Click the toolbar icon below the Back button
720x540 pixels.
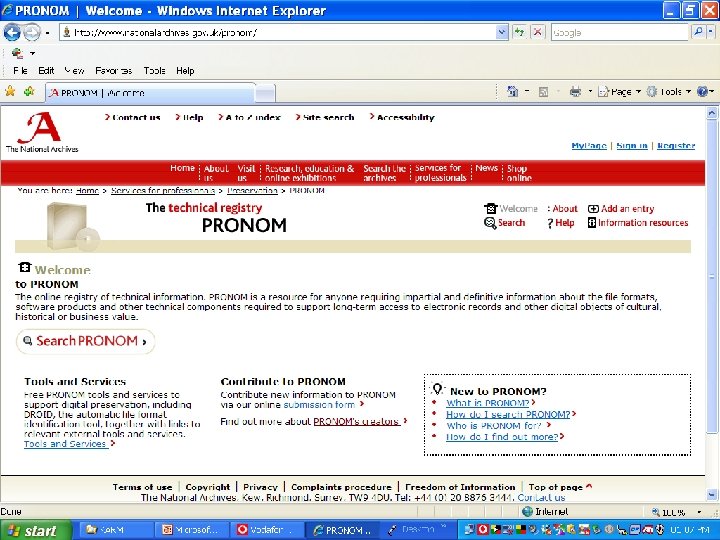pyautogui.click(x=17, y=53)
